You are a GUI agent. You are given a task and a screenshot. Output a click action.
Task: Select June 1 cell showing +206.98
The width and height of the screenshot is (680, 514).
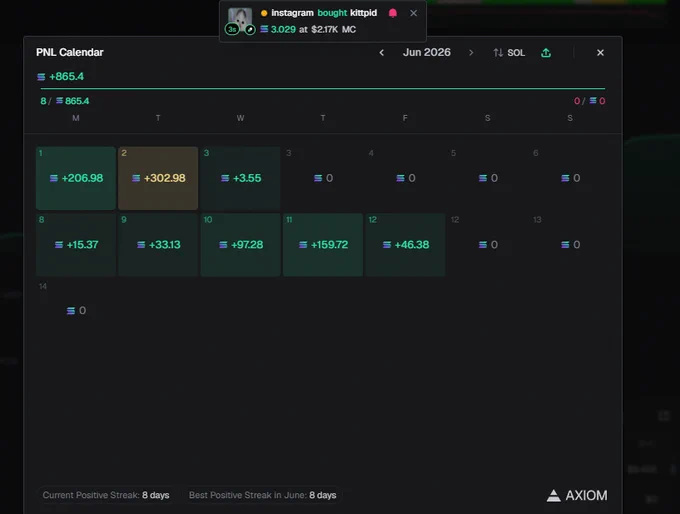[x=76, y=178]
